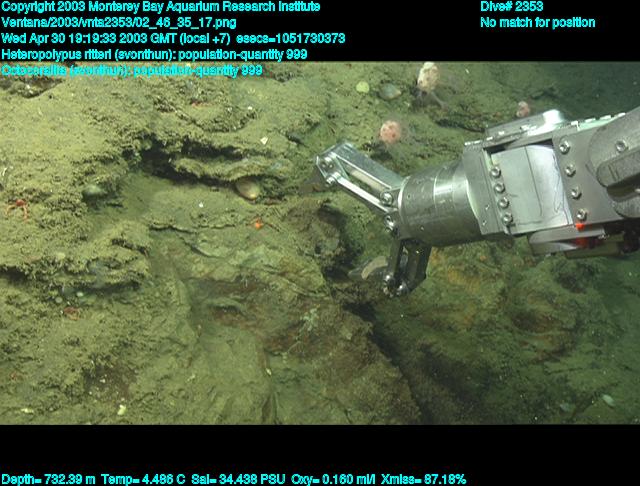Select the Xmiss= 87.18% reading
This screenshot has height=486, width=640.
click(x=424, y=479)
